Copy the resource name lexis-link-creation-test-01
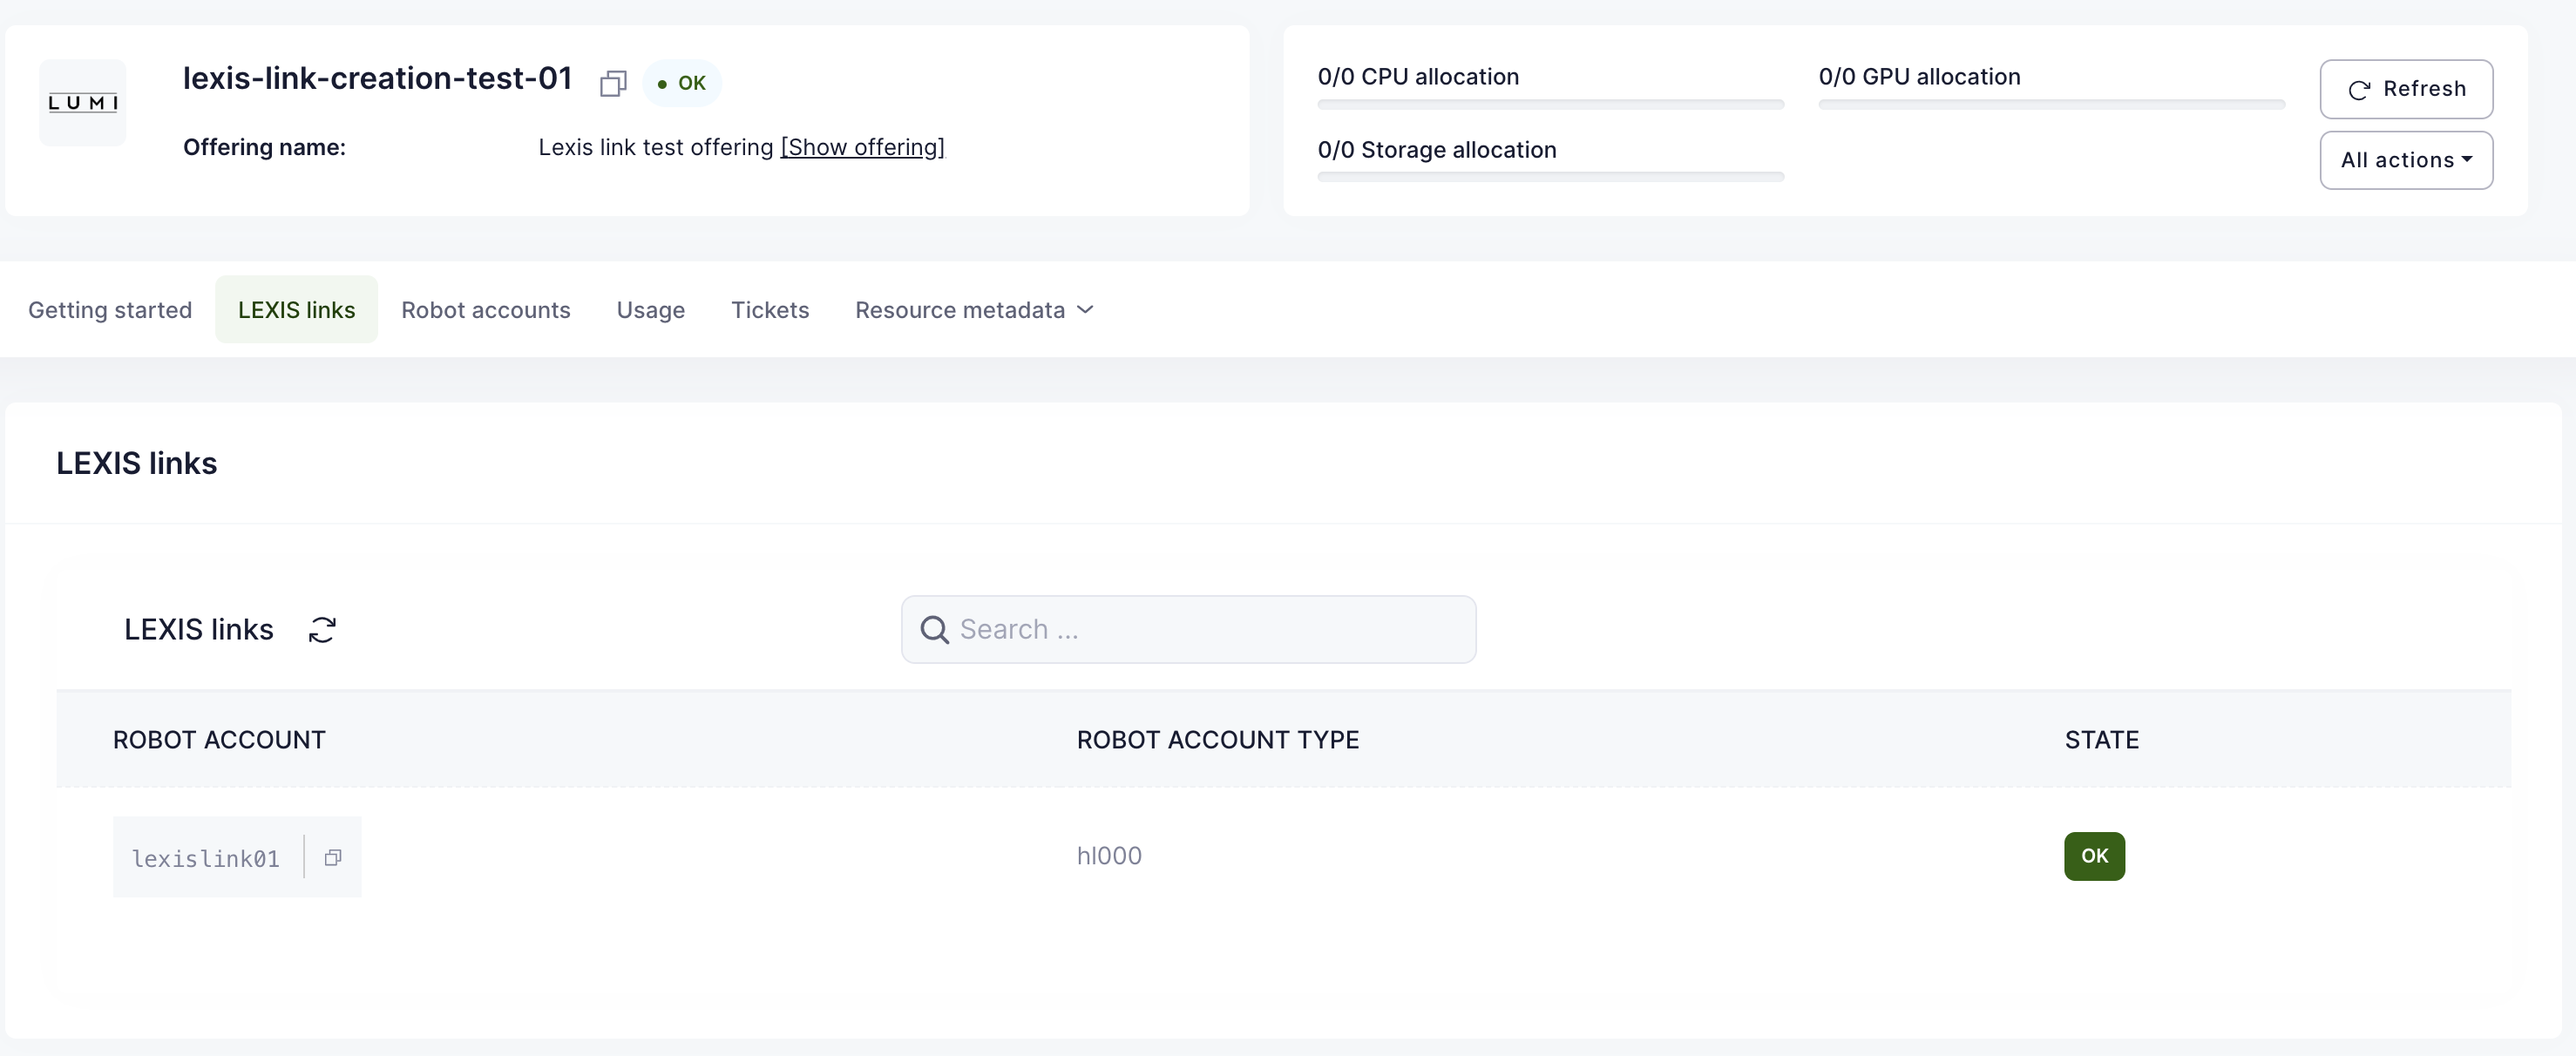Image resolution: width=2576 pixels, height=1056 pixels. 613,84
